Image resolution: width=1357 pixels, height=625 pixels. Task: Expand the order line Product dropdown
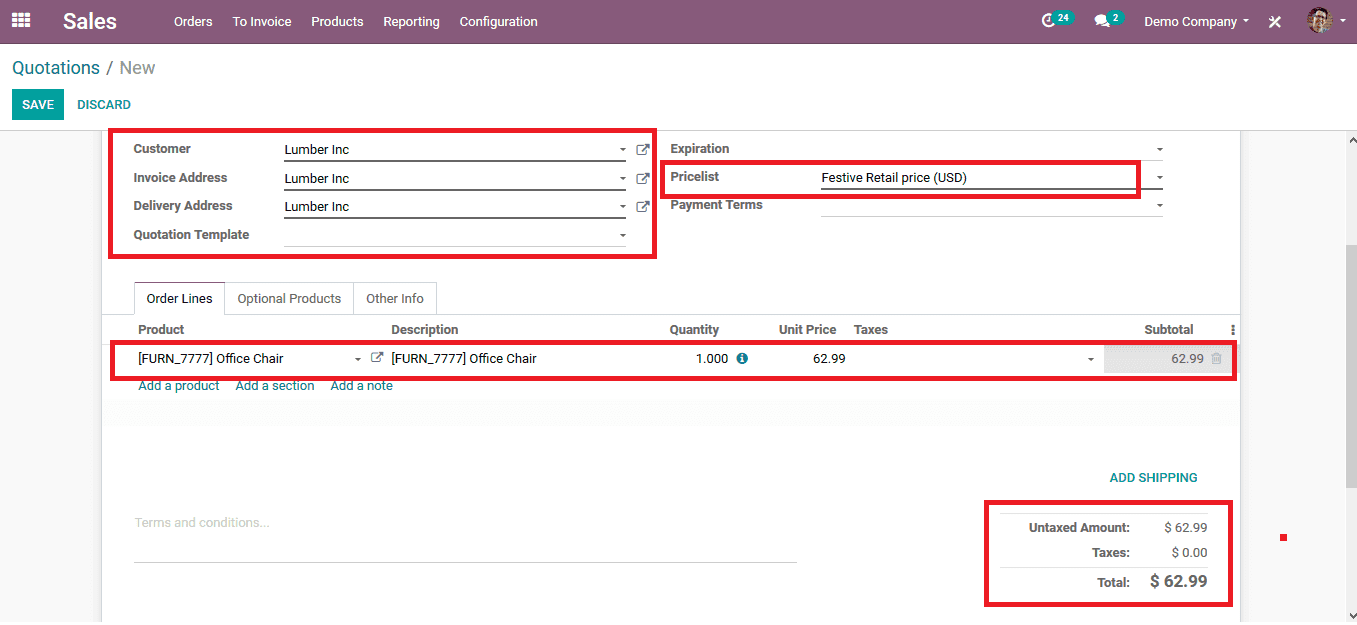coord(358,359)
